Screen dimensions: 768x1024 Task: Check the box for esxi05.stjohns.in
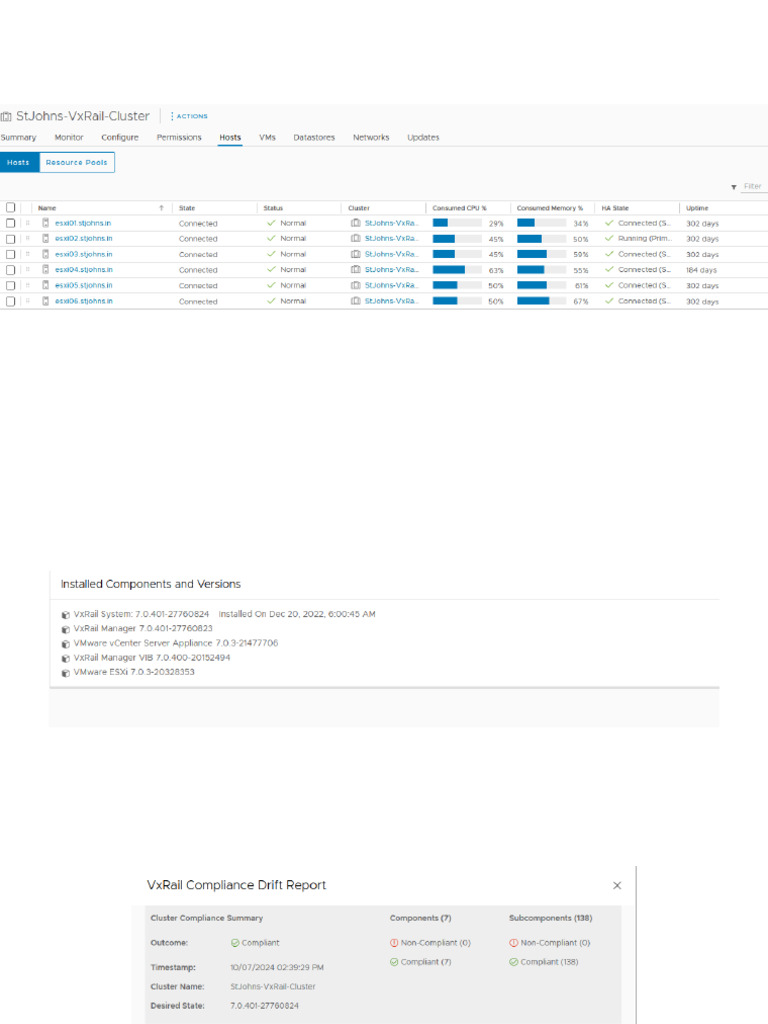pos(11,285)
